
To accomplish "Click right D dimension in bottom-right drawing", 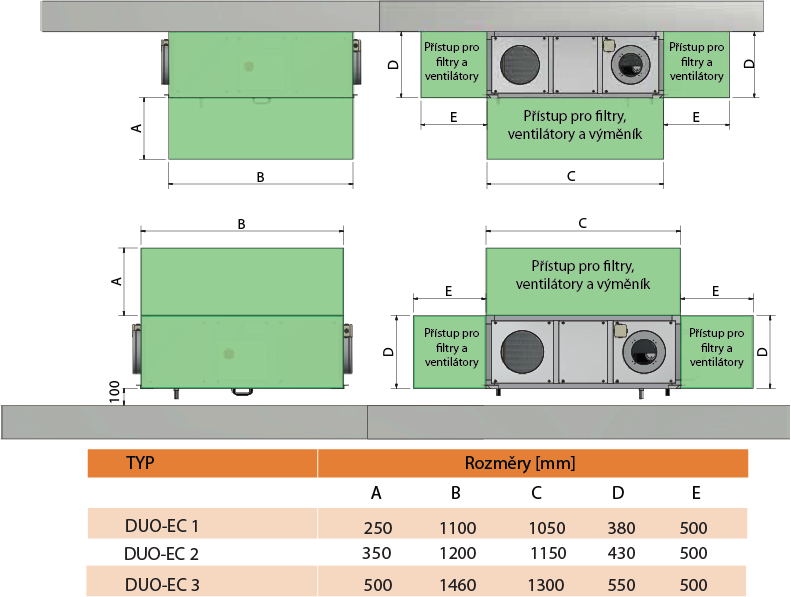I will pyautogui.click(x=763, y=352).
